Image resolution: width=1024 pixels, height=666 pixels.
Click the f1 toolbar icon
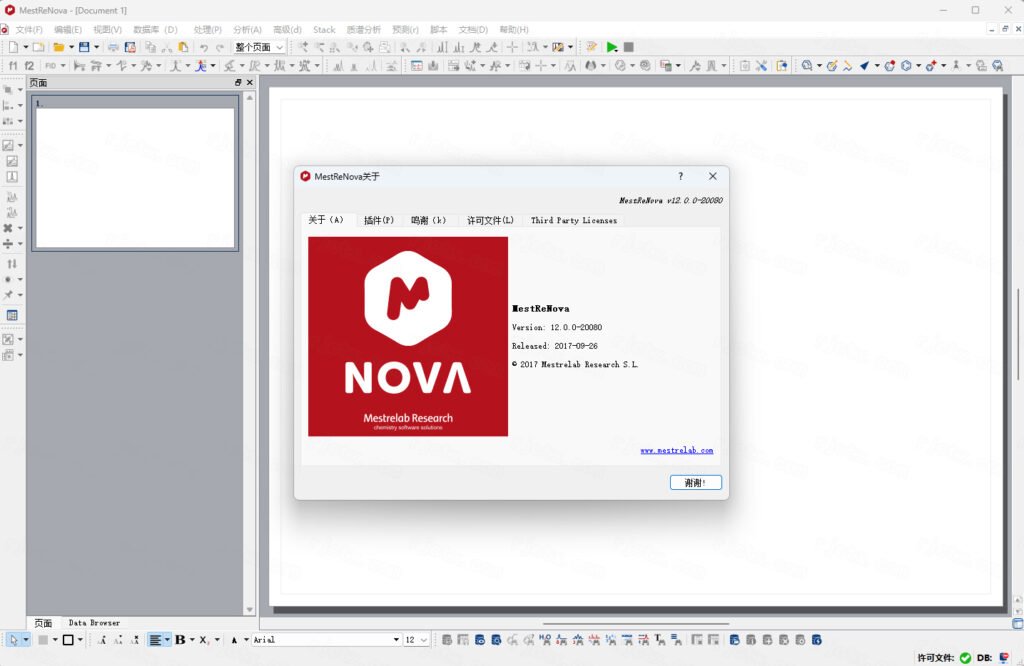click(13, 65)
